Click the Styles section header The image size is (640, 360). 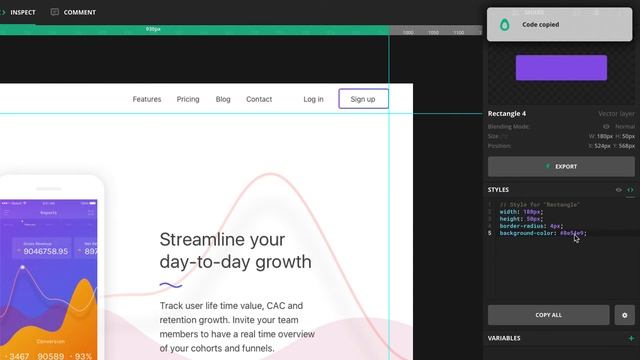(498, 190)
